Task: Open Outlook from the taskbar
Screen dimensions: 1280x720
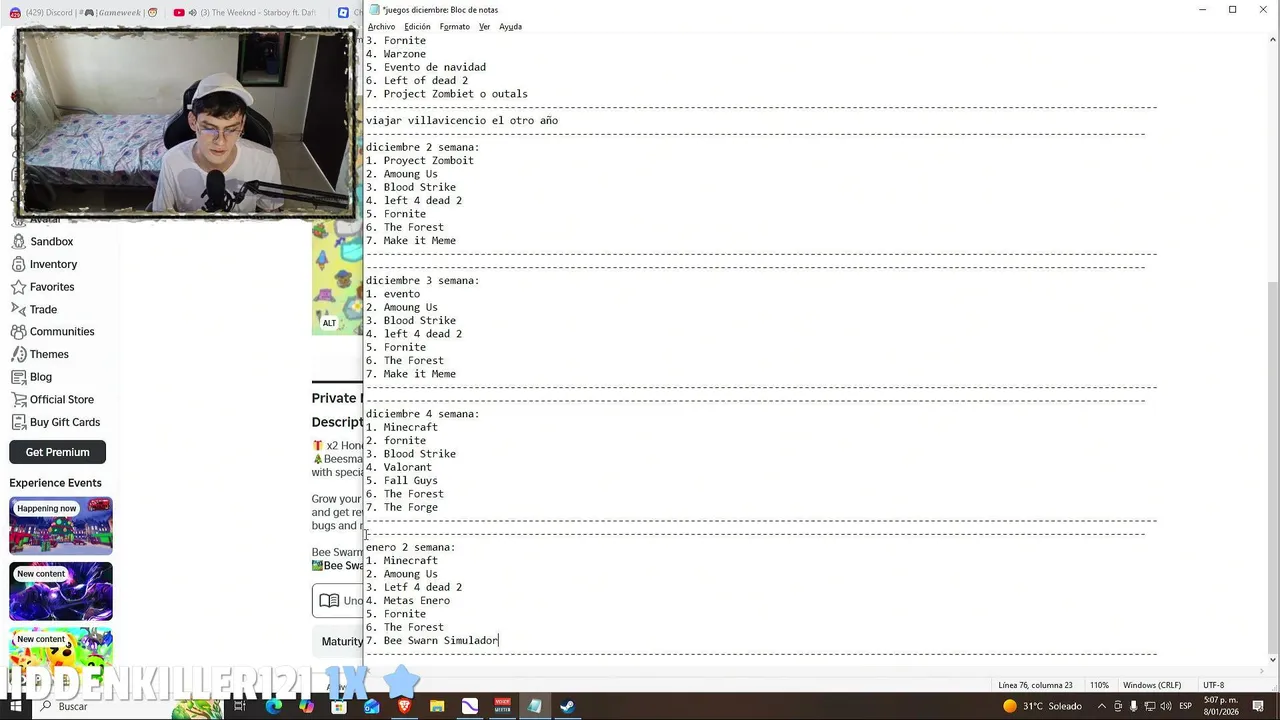Action: (372, 706)
